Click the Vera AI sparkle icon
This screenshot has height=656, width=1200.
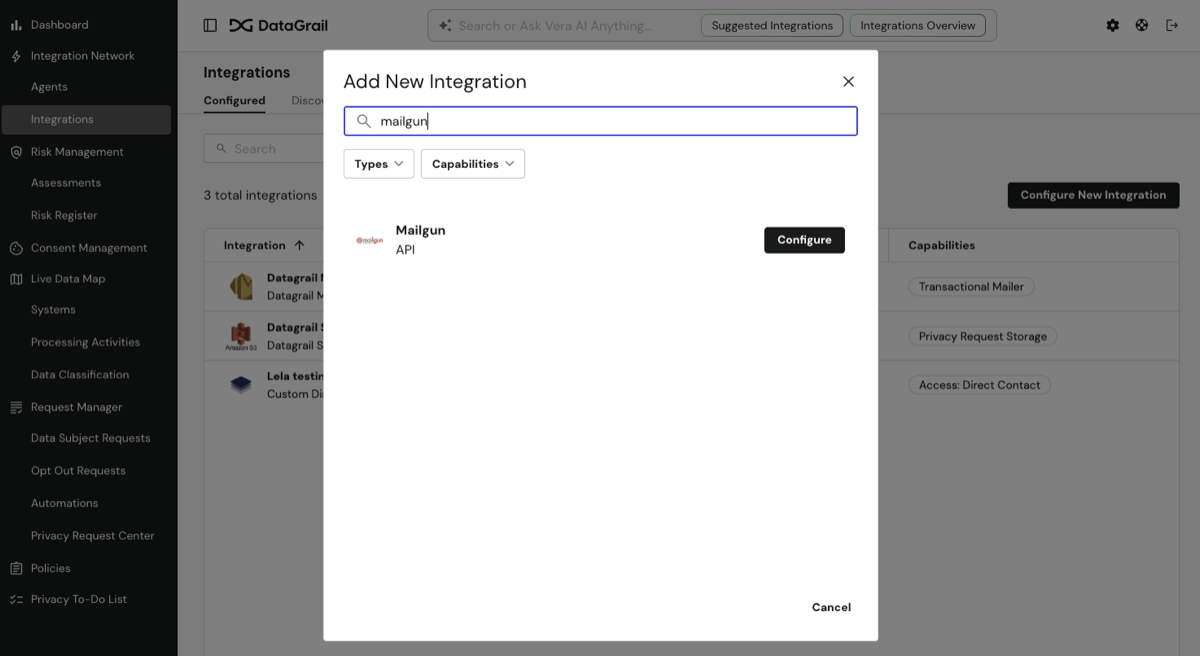pos(445,26)
